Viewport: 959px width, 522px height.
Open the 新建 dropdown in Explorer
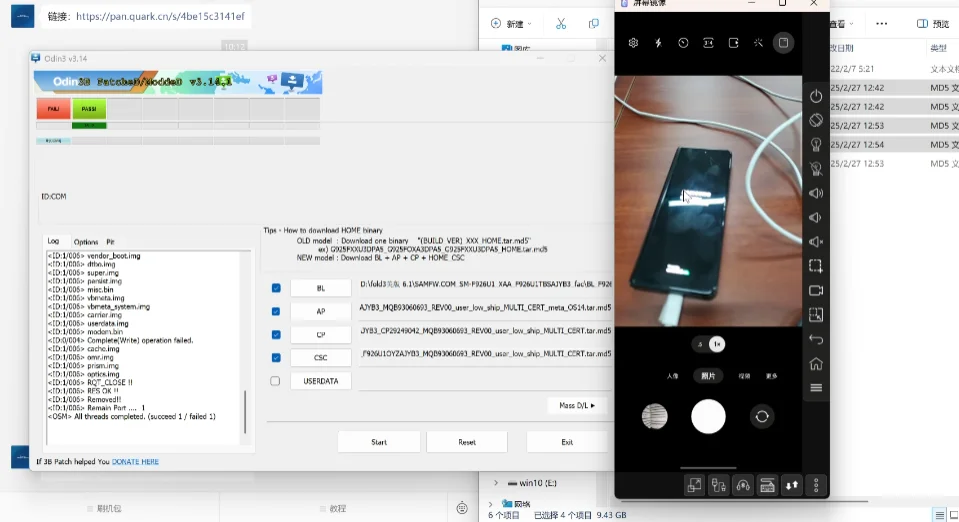click(511, 24)
